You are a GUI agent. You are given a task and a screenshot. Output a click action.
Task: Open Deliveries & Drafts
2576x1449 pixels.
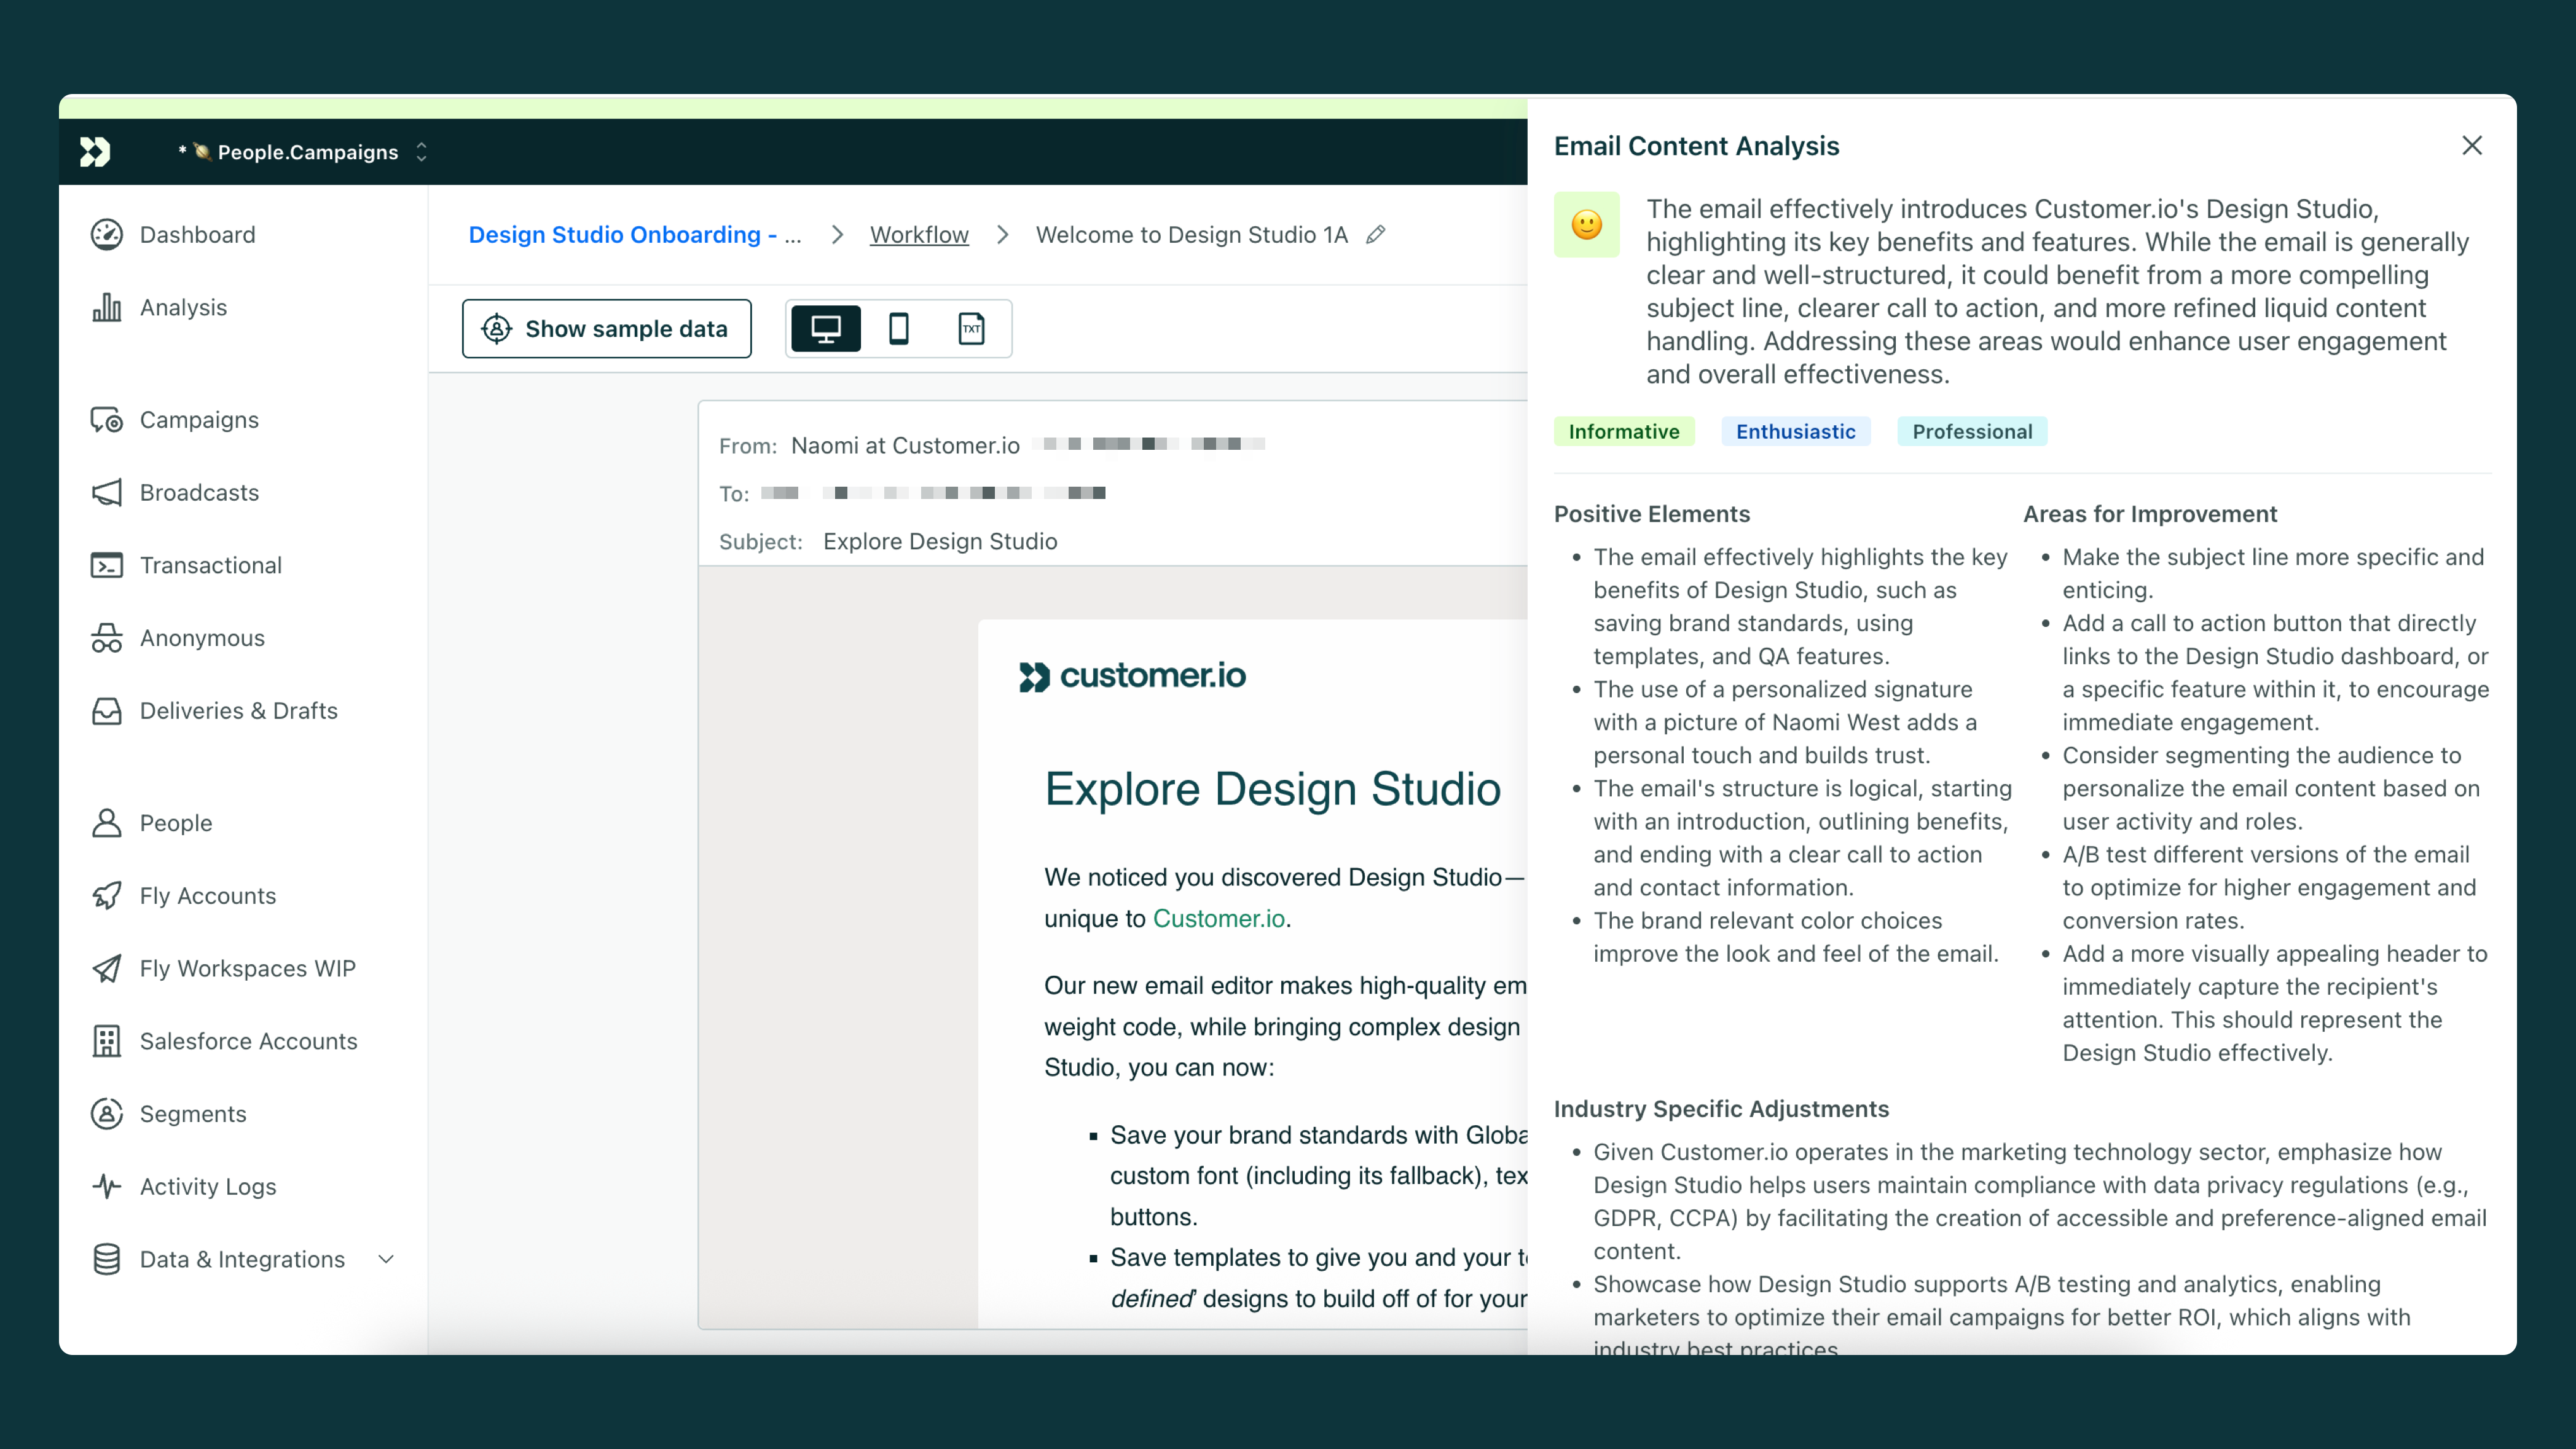(238, 710)
